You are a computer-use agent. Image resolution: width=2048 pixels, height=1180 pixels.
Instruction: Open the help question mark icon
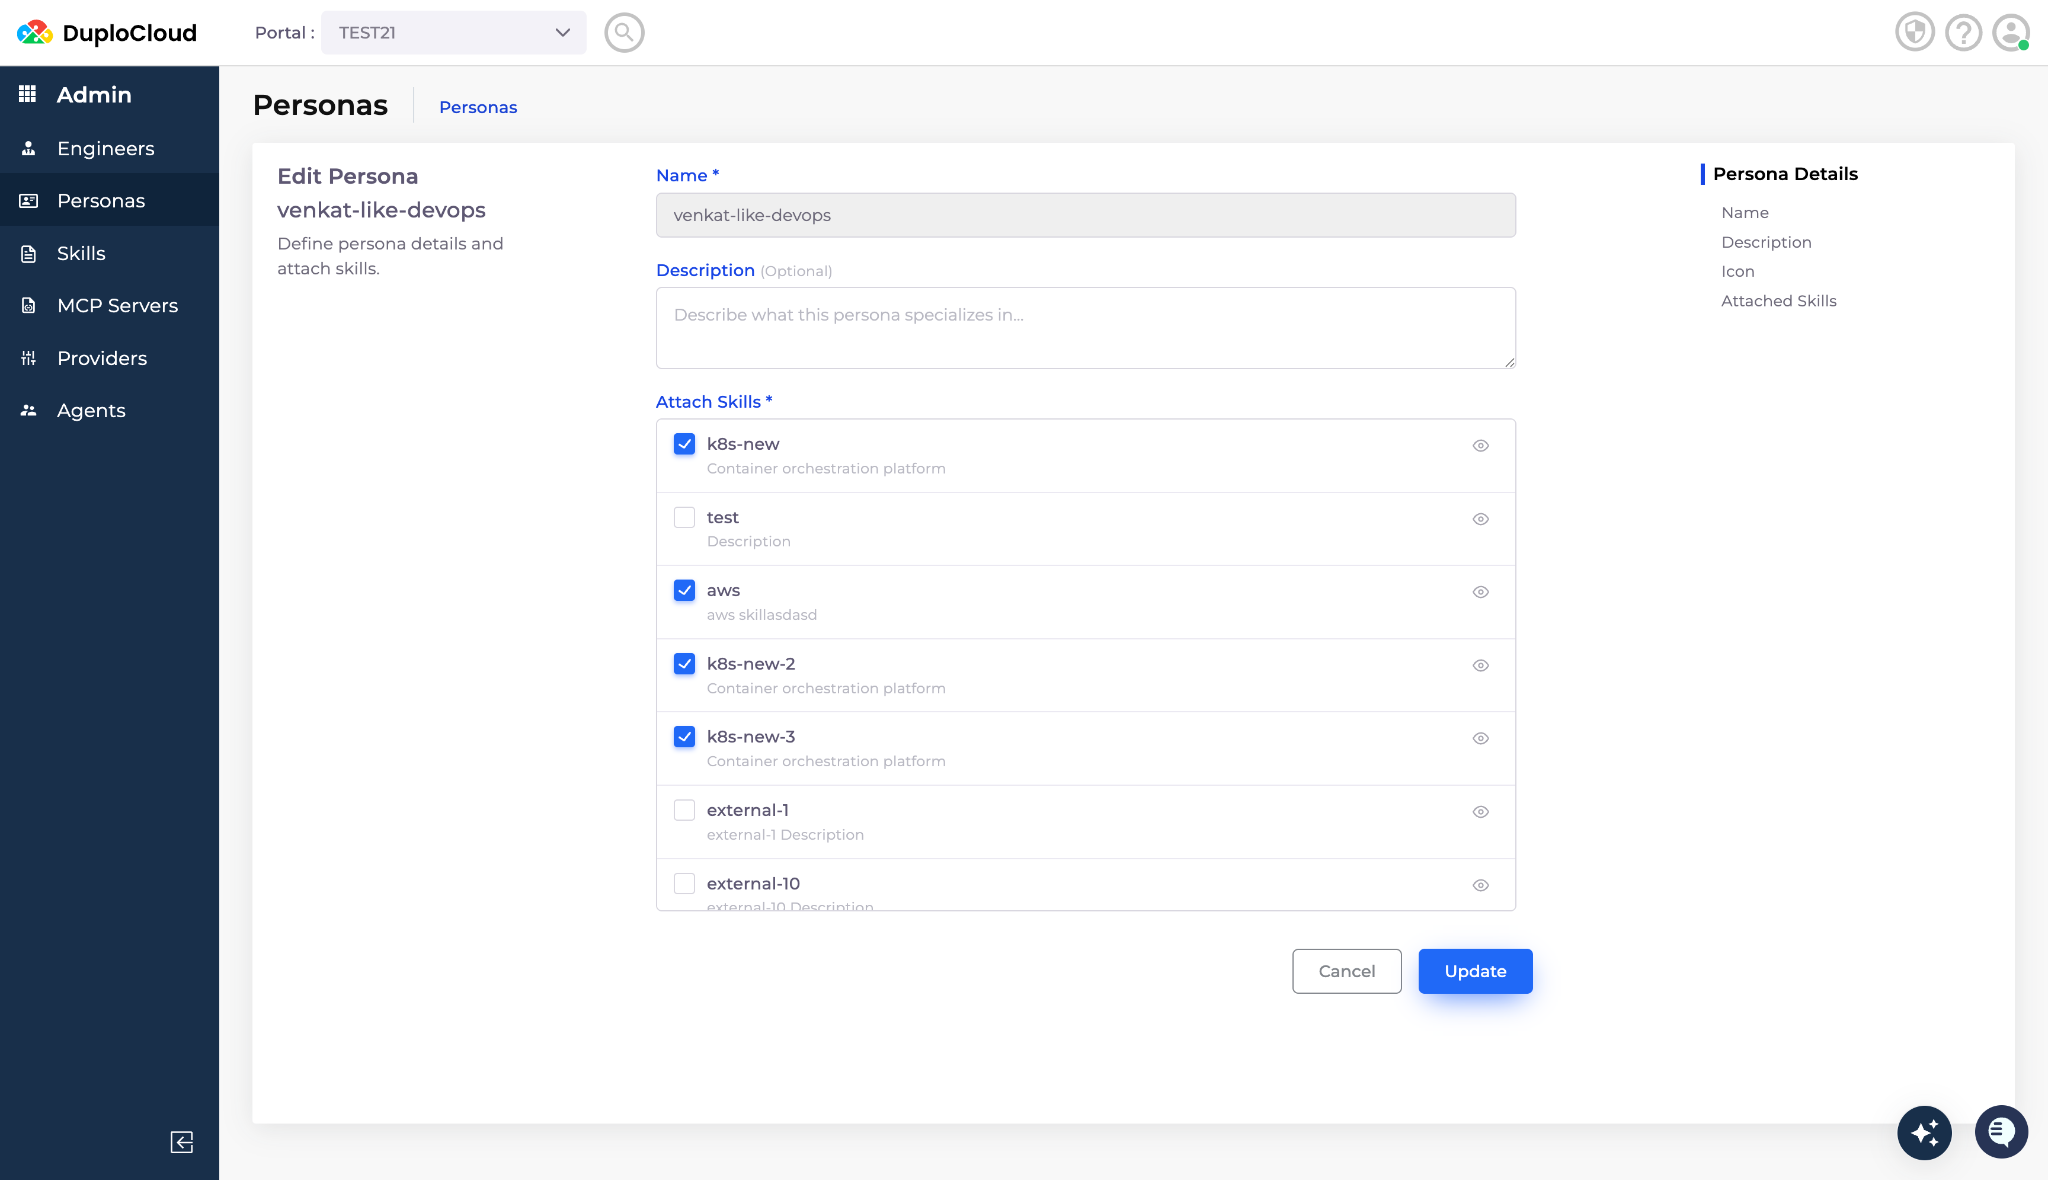[1963, 33]
